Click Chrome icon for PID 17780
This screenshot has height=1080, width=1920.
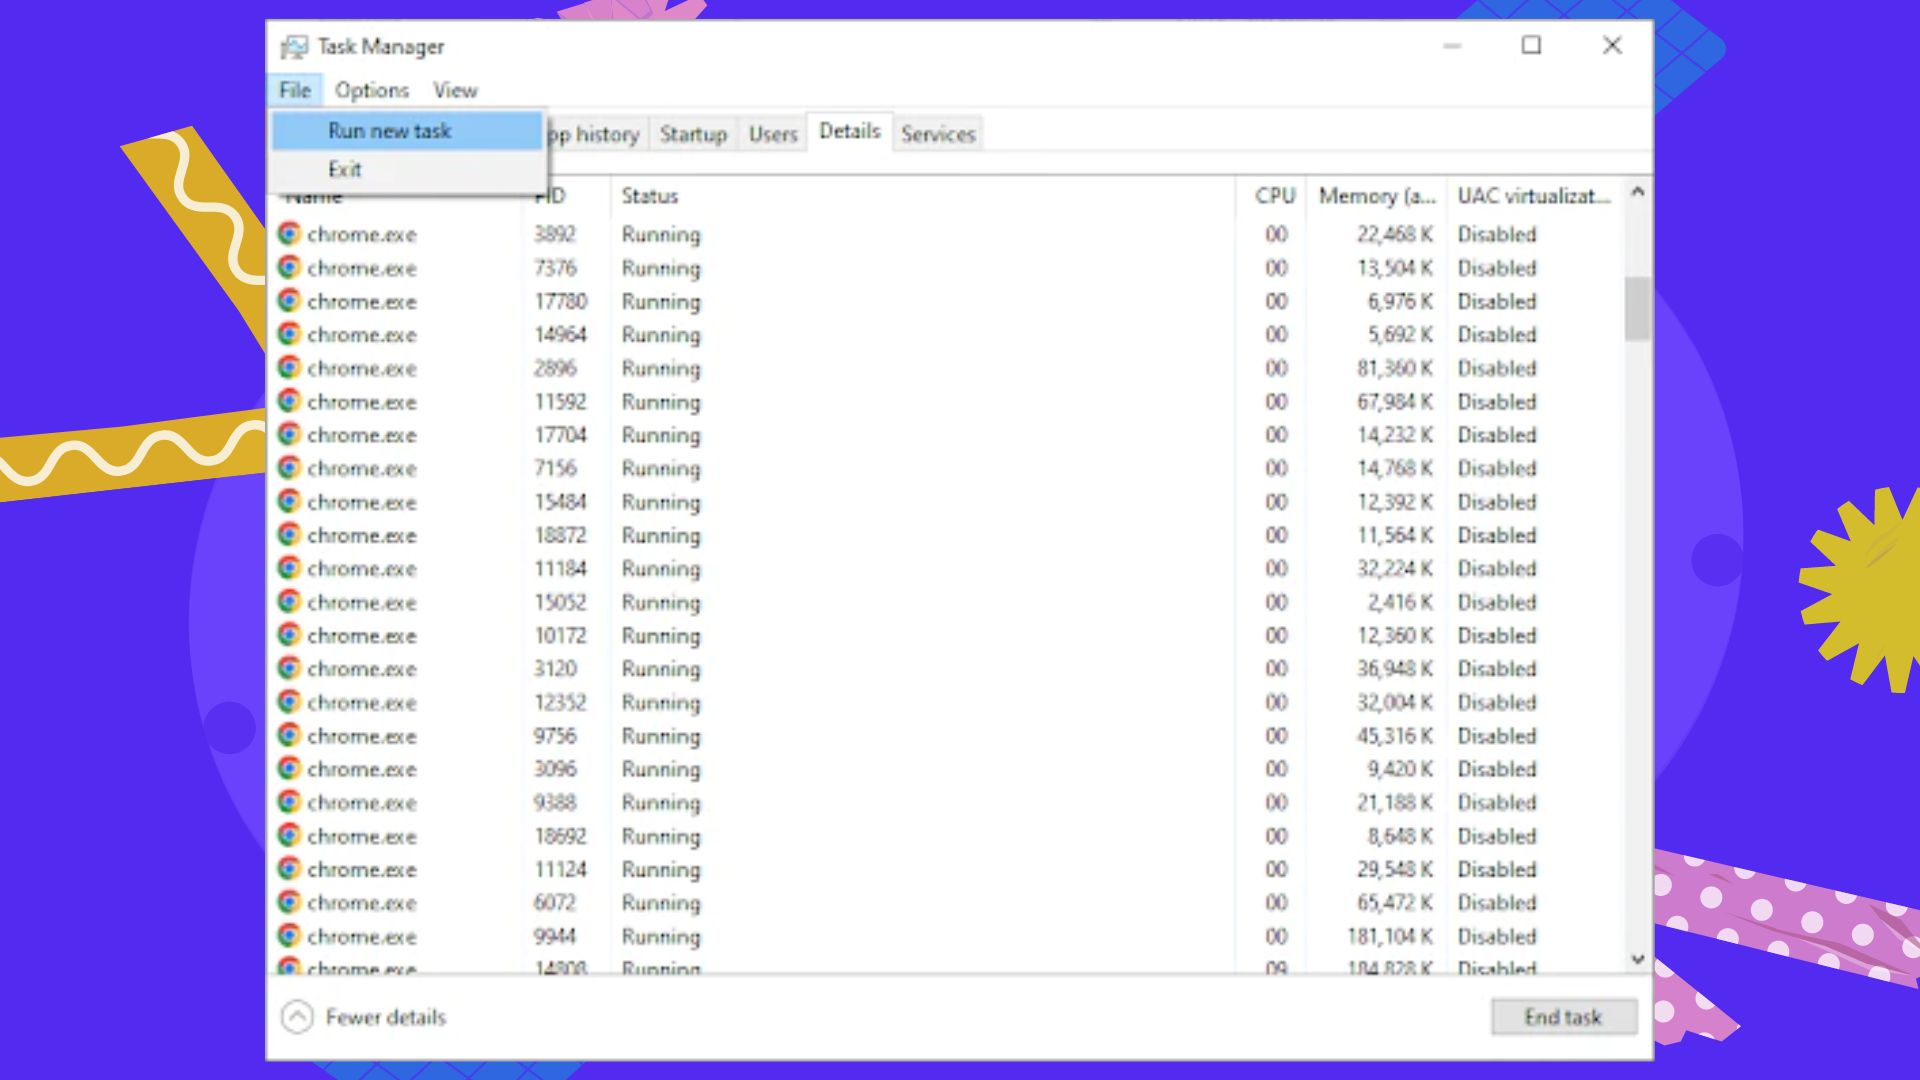(x=289, y=301)
